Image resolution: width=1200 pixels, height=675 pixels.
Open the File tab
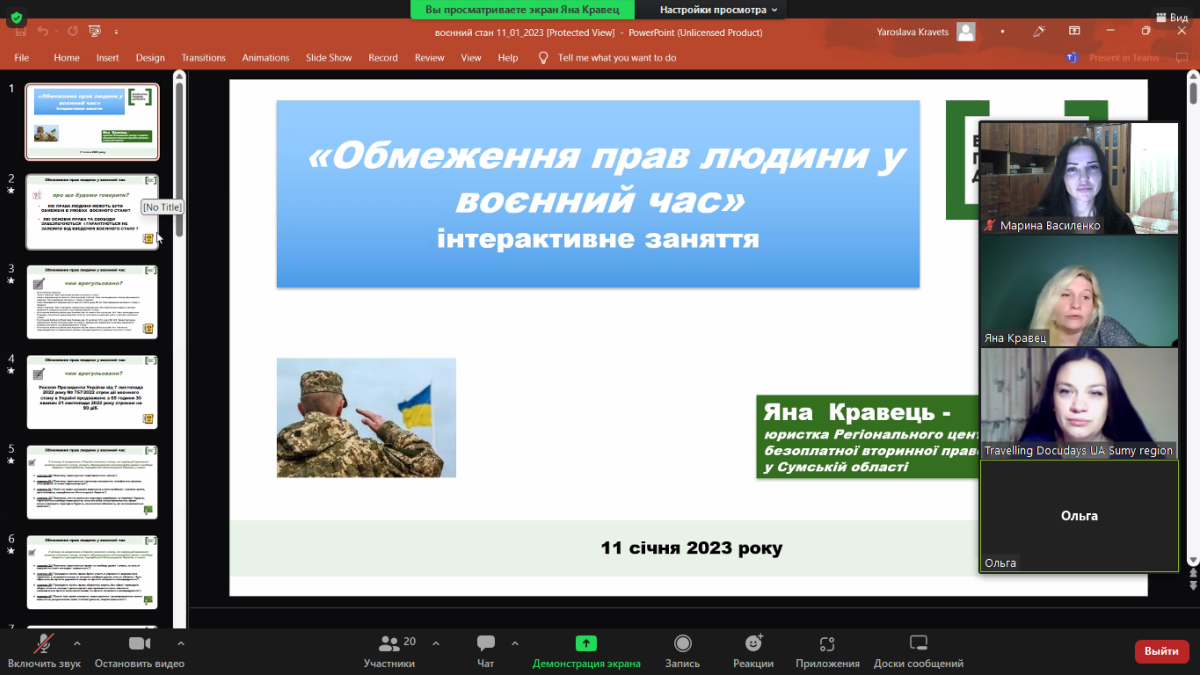coord(21,58)
